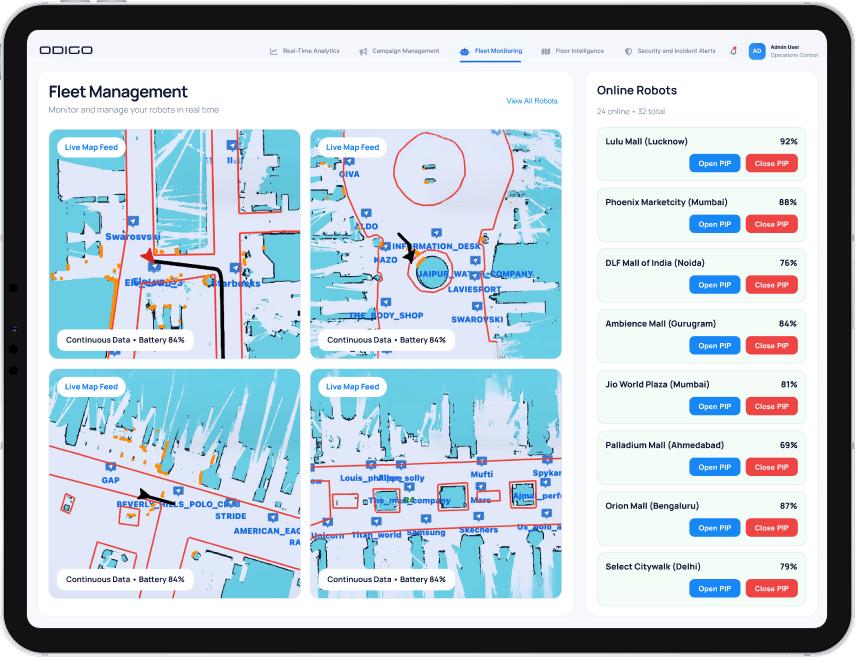Click the BEVERLY_HILLS_POLO_CLUB marker icon

[x=179, y=491]
